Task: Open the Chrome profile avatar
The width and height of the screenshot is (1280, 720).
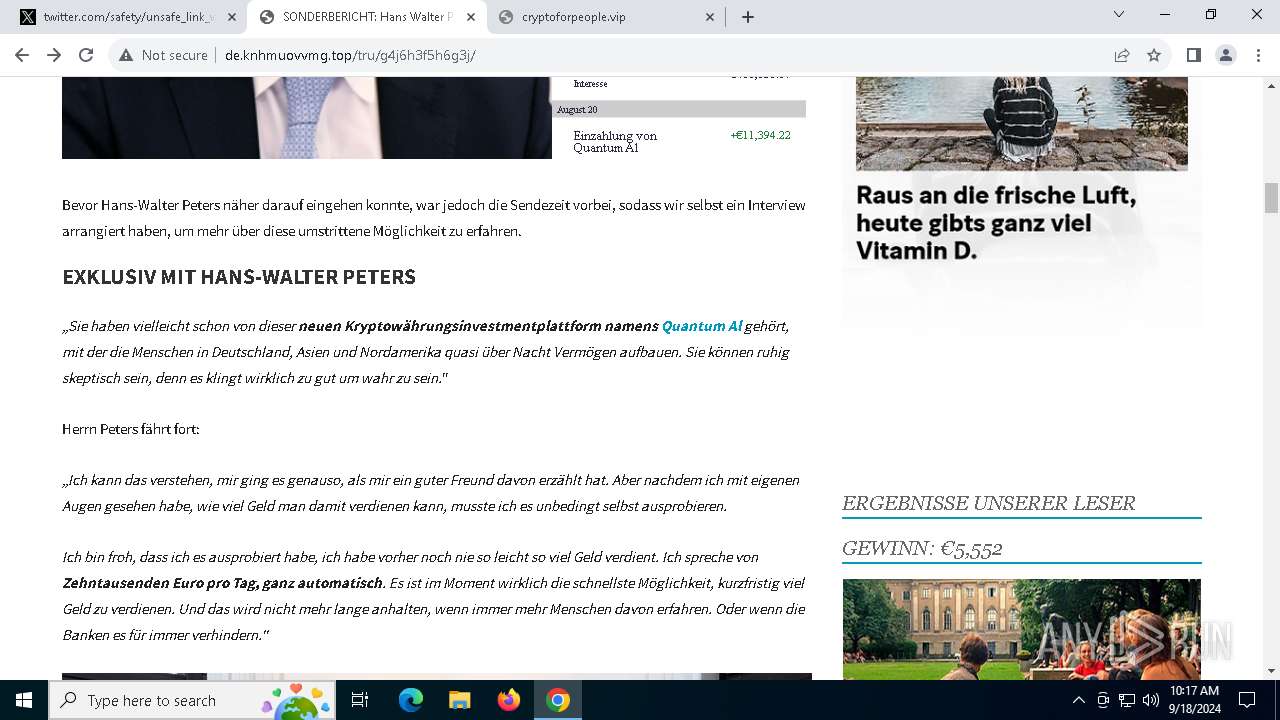Action: 1226,55
